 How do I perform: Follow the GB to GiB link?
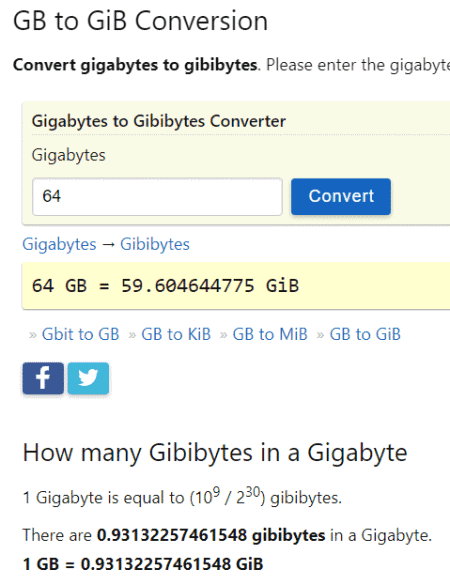(x=365, y=334)
